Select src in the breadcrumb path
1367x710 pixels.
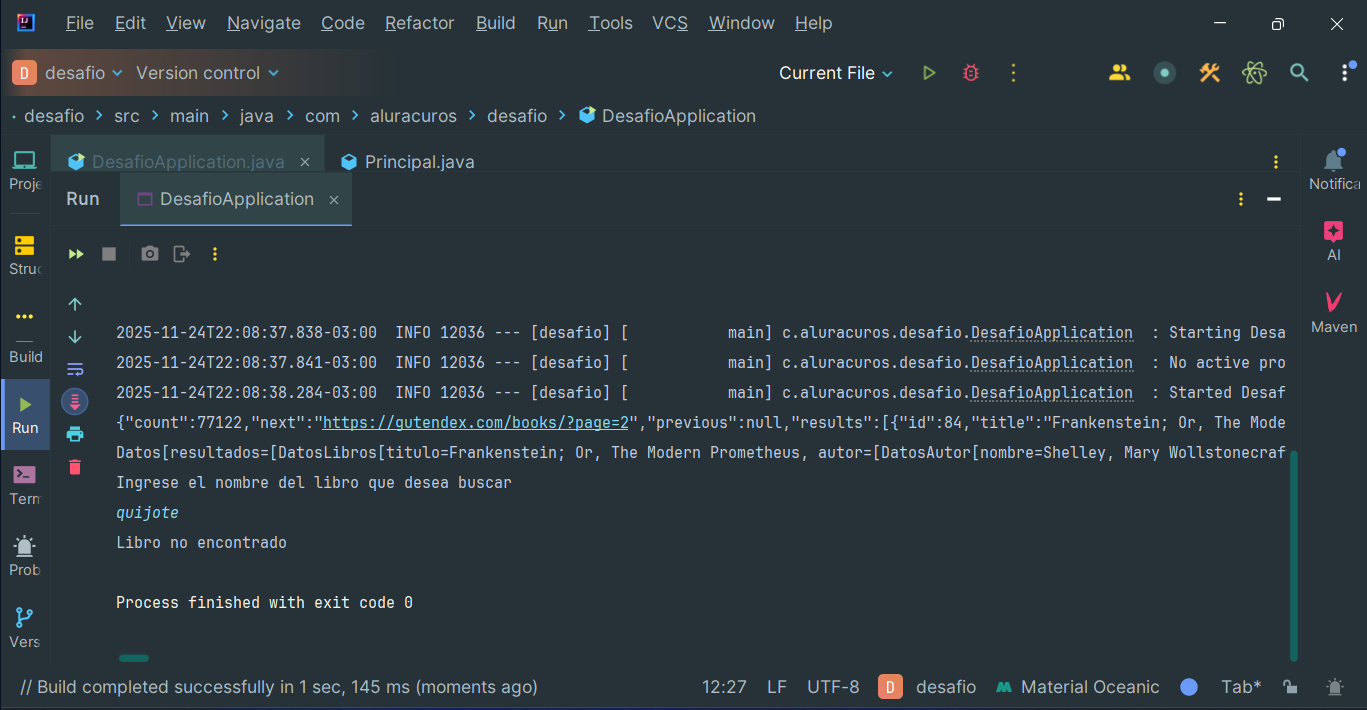click(127, 116)
